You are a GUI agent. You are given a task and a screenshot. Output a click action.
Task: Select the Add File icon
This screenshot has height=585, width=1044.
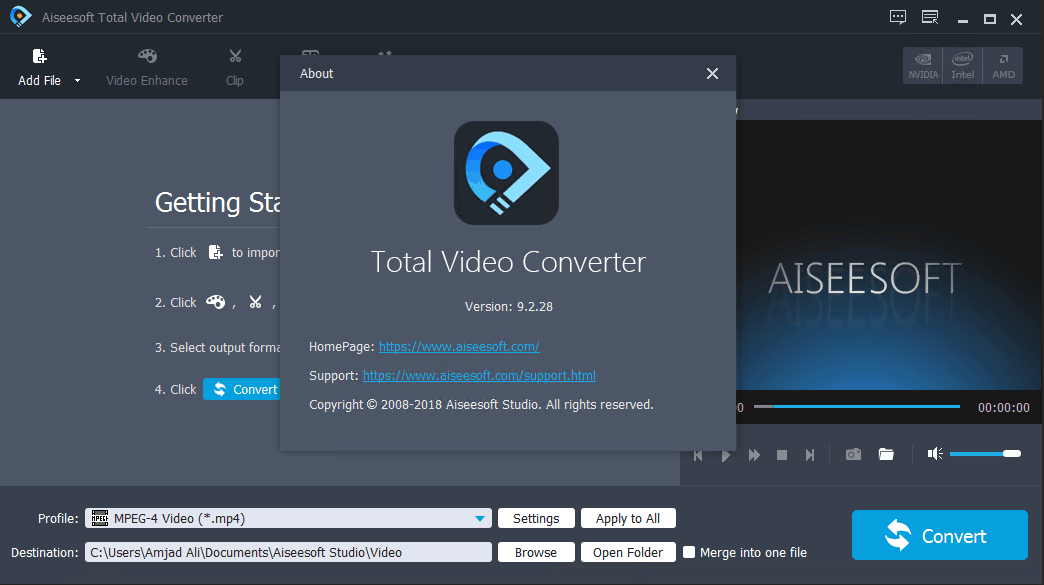38,57
